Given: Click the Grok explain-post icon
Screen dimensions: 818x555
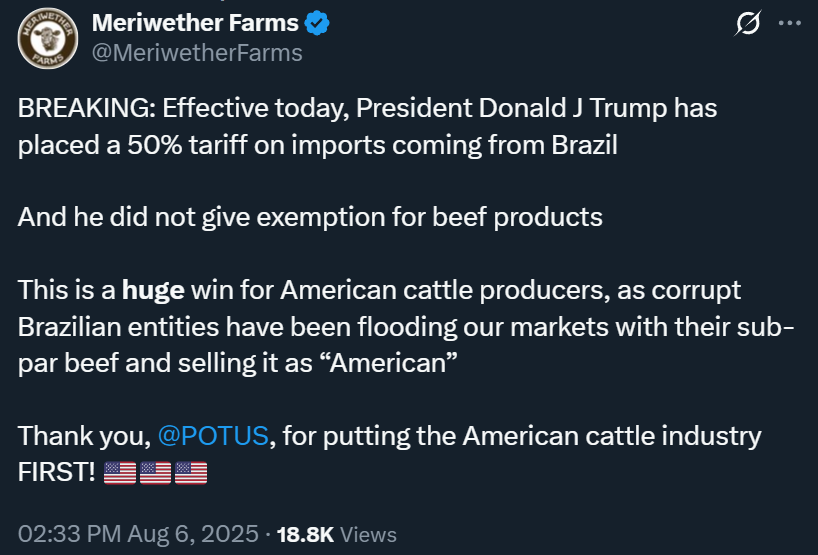Looking at the screenshot, I should click(x=747, y=23).
